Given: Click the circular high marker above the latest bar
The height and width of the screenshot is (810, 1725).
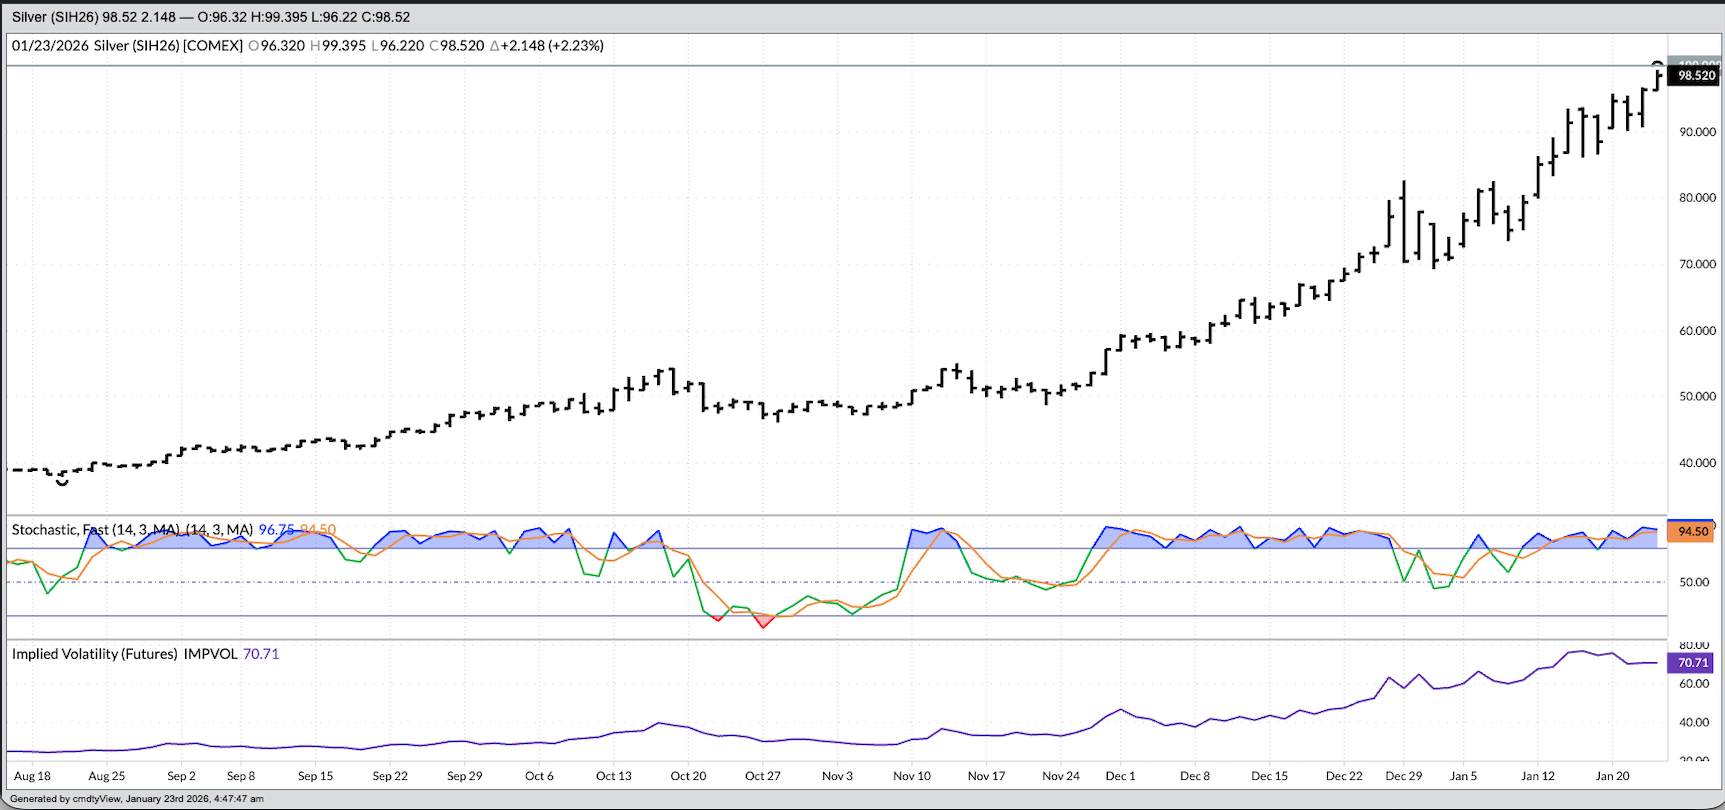Looking at the screenshot, I should point(1657,66).
